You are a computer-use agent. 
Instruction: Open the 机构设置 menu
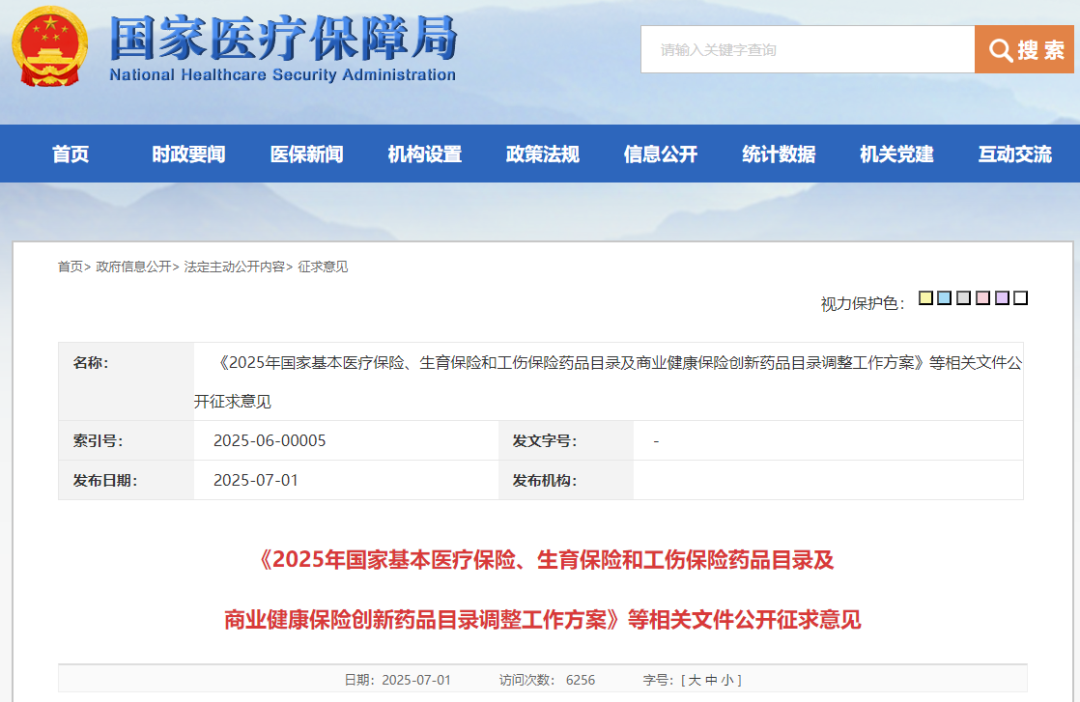pyautogui.click(x=424, y=154)
